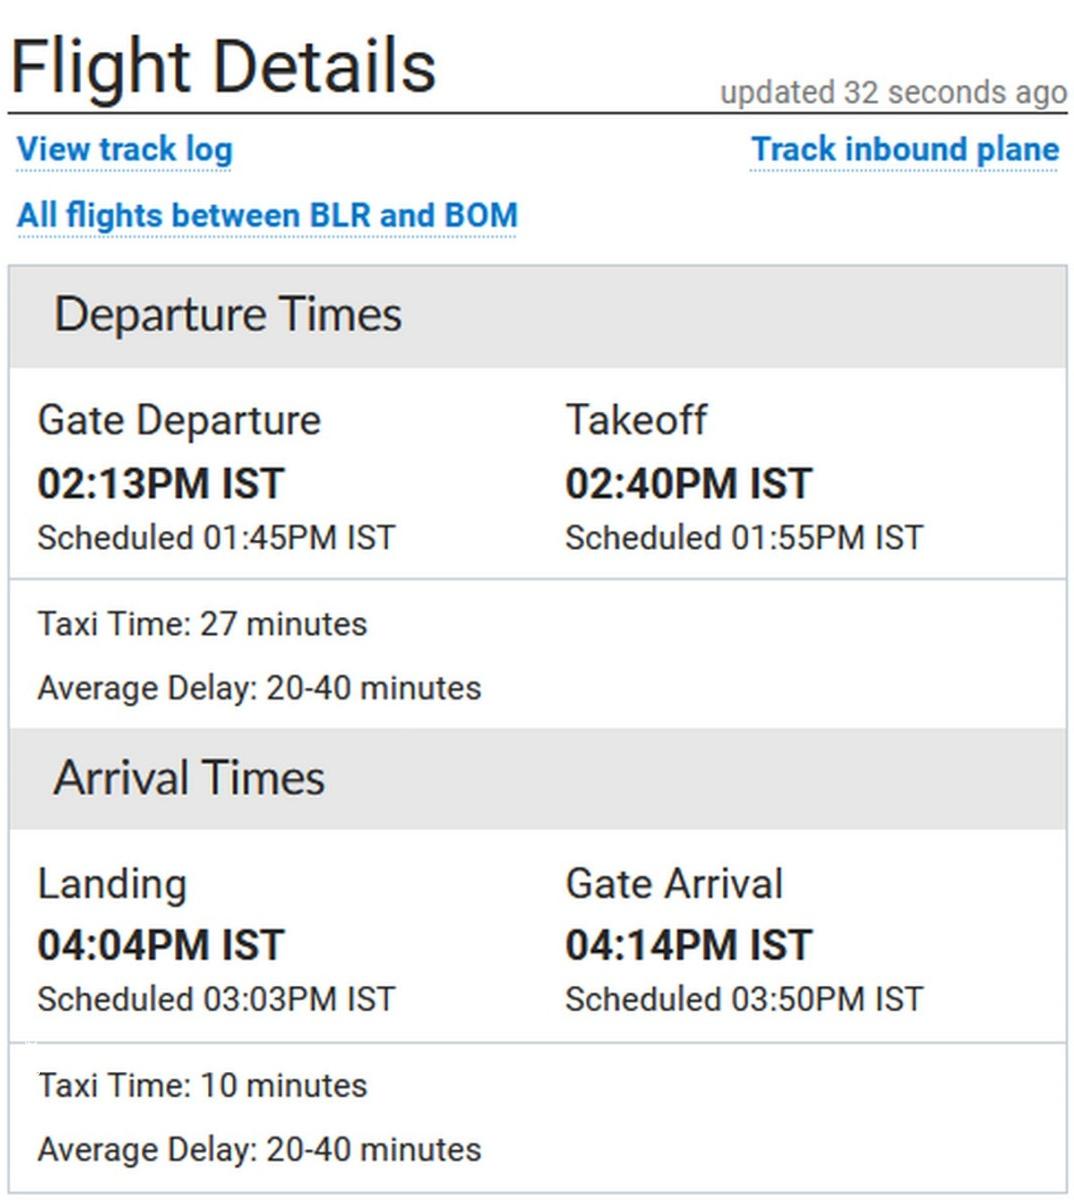
Task: Click Scheduled 03:50PM IST gate arrival text
Action: click(x=744, y=999)
